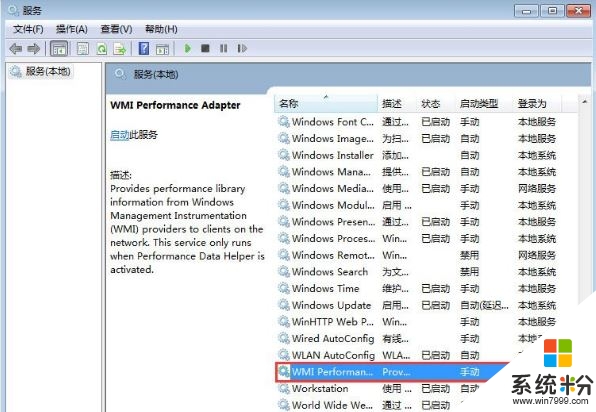Click the gear icon beside Windows Update
This screenshot has height=412, width=596.
pos(284,305)
